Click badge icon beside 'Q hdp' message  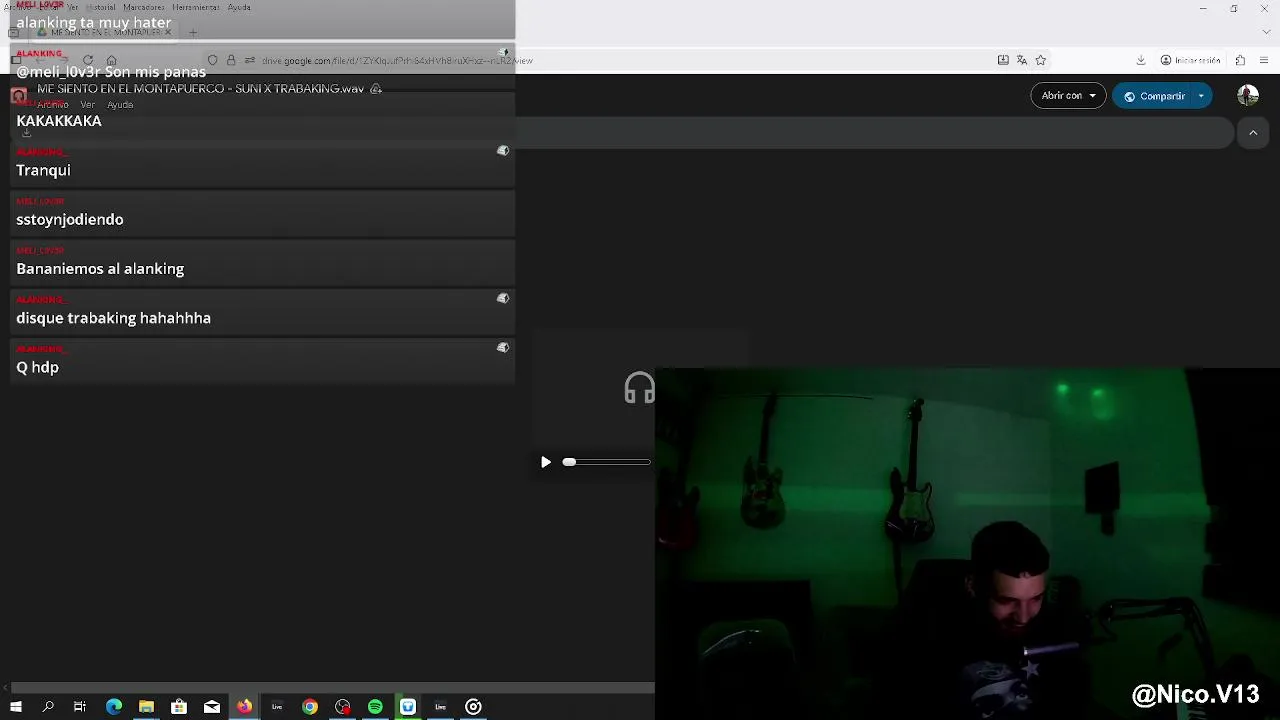click(503, 348)
